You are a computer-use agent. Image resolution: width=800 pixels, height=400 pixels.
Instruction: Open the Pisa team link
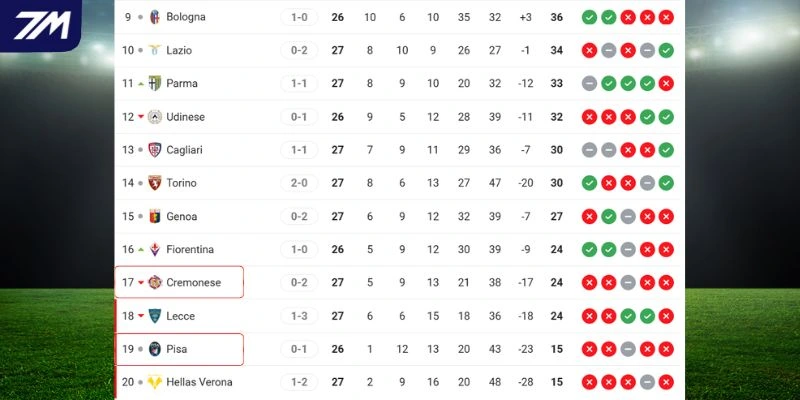[x=177, y=349]
